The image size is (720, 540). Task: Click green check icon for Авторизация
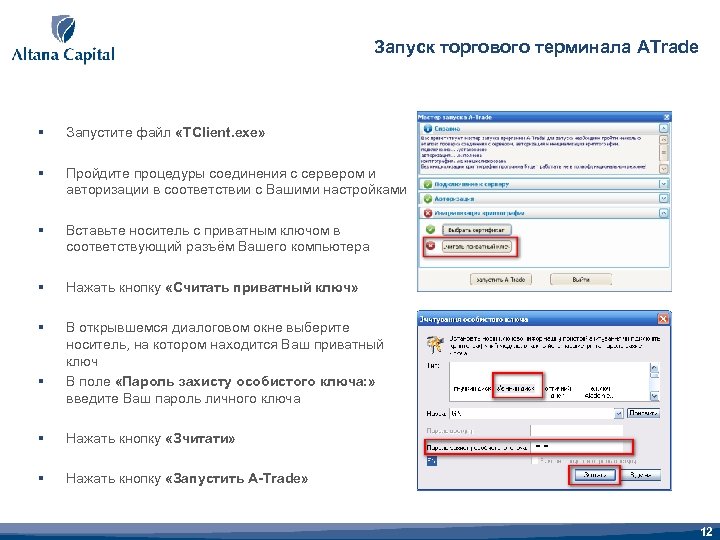click(x=428, y=199)
